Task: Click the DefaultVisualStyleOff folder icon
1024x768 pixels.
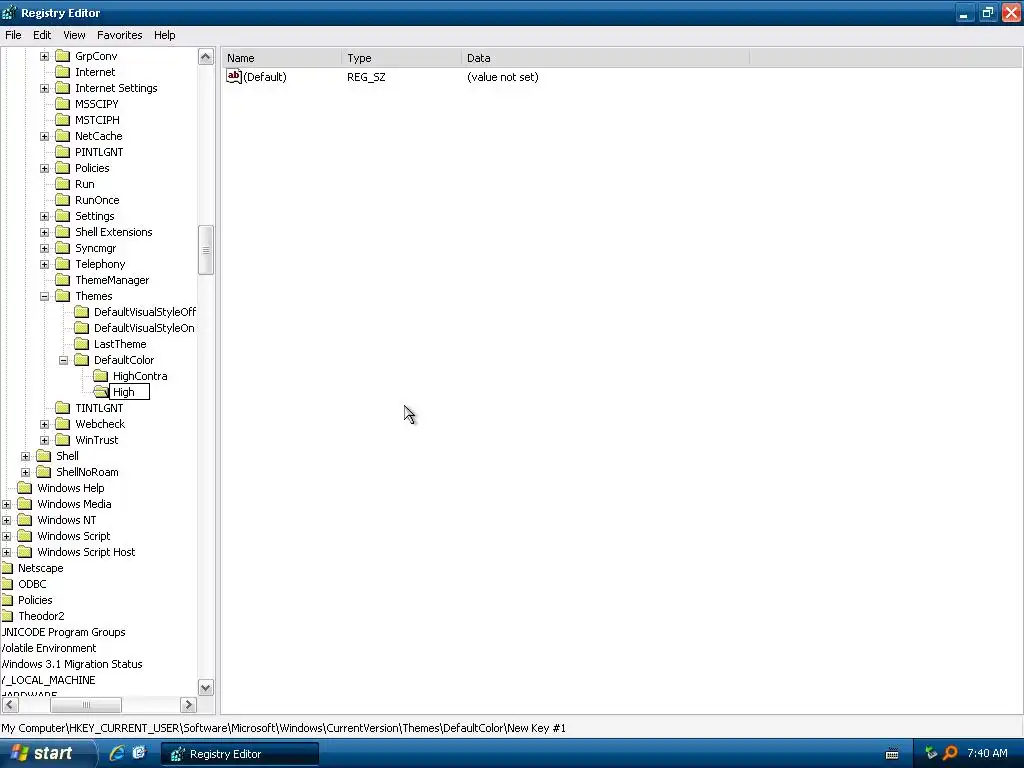Action: pos(82,312)
